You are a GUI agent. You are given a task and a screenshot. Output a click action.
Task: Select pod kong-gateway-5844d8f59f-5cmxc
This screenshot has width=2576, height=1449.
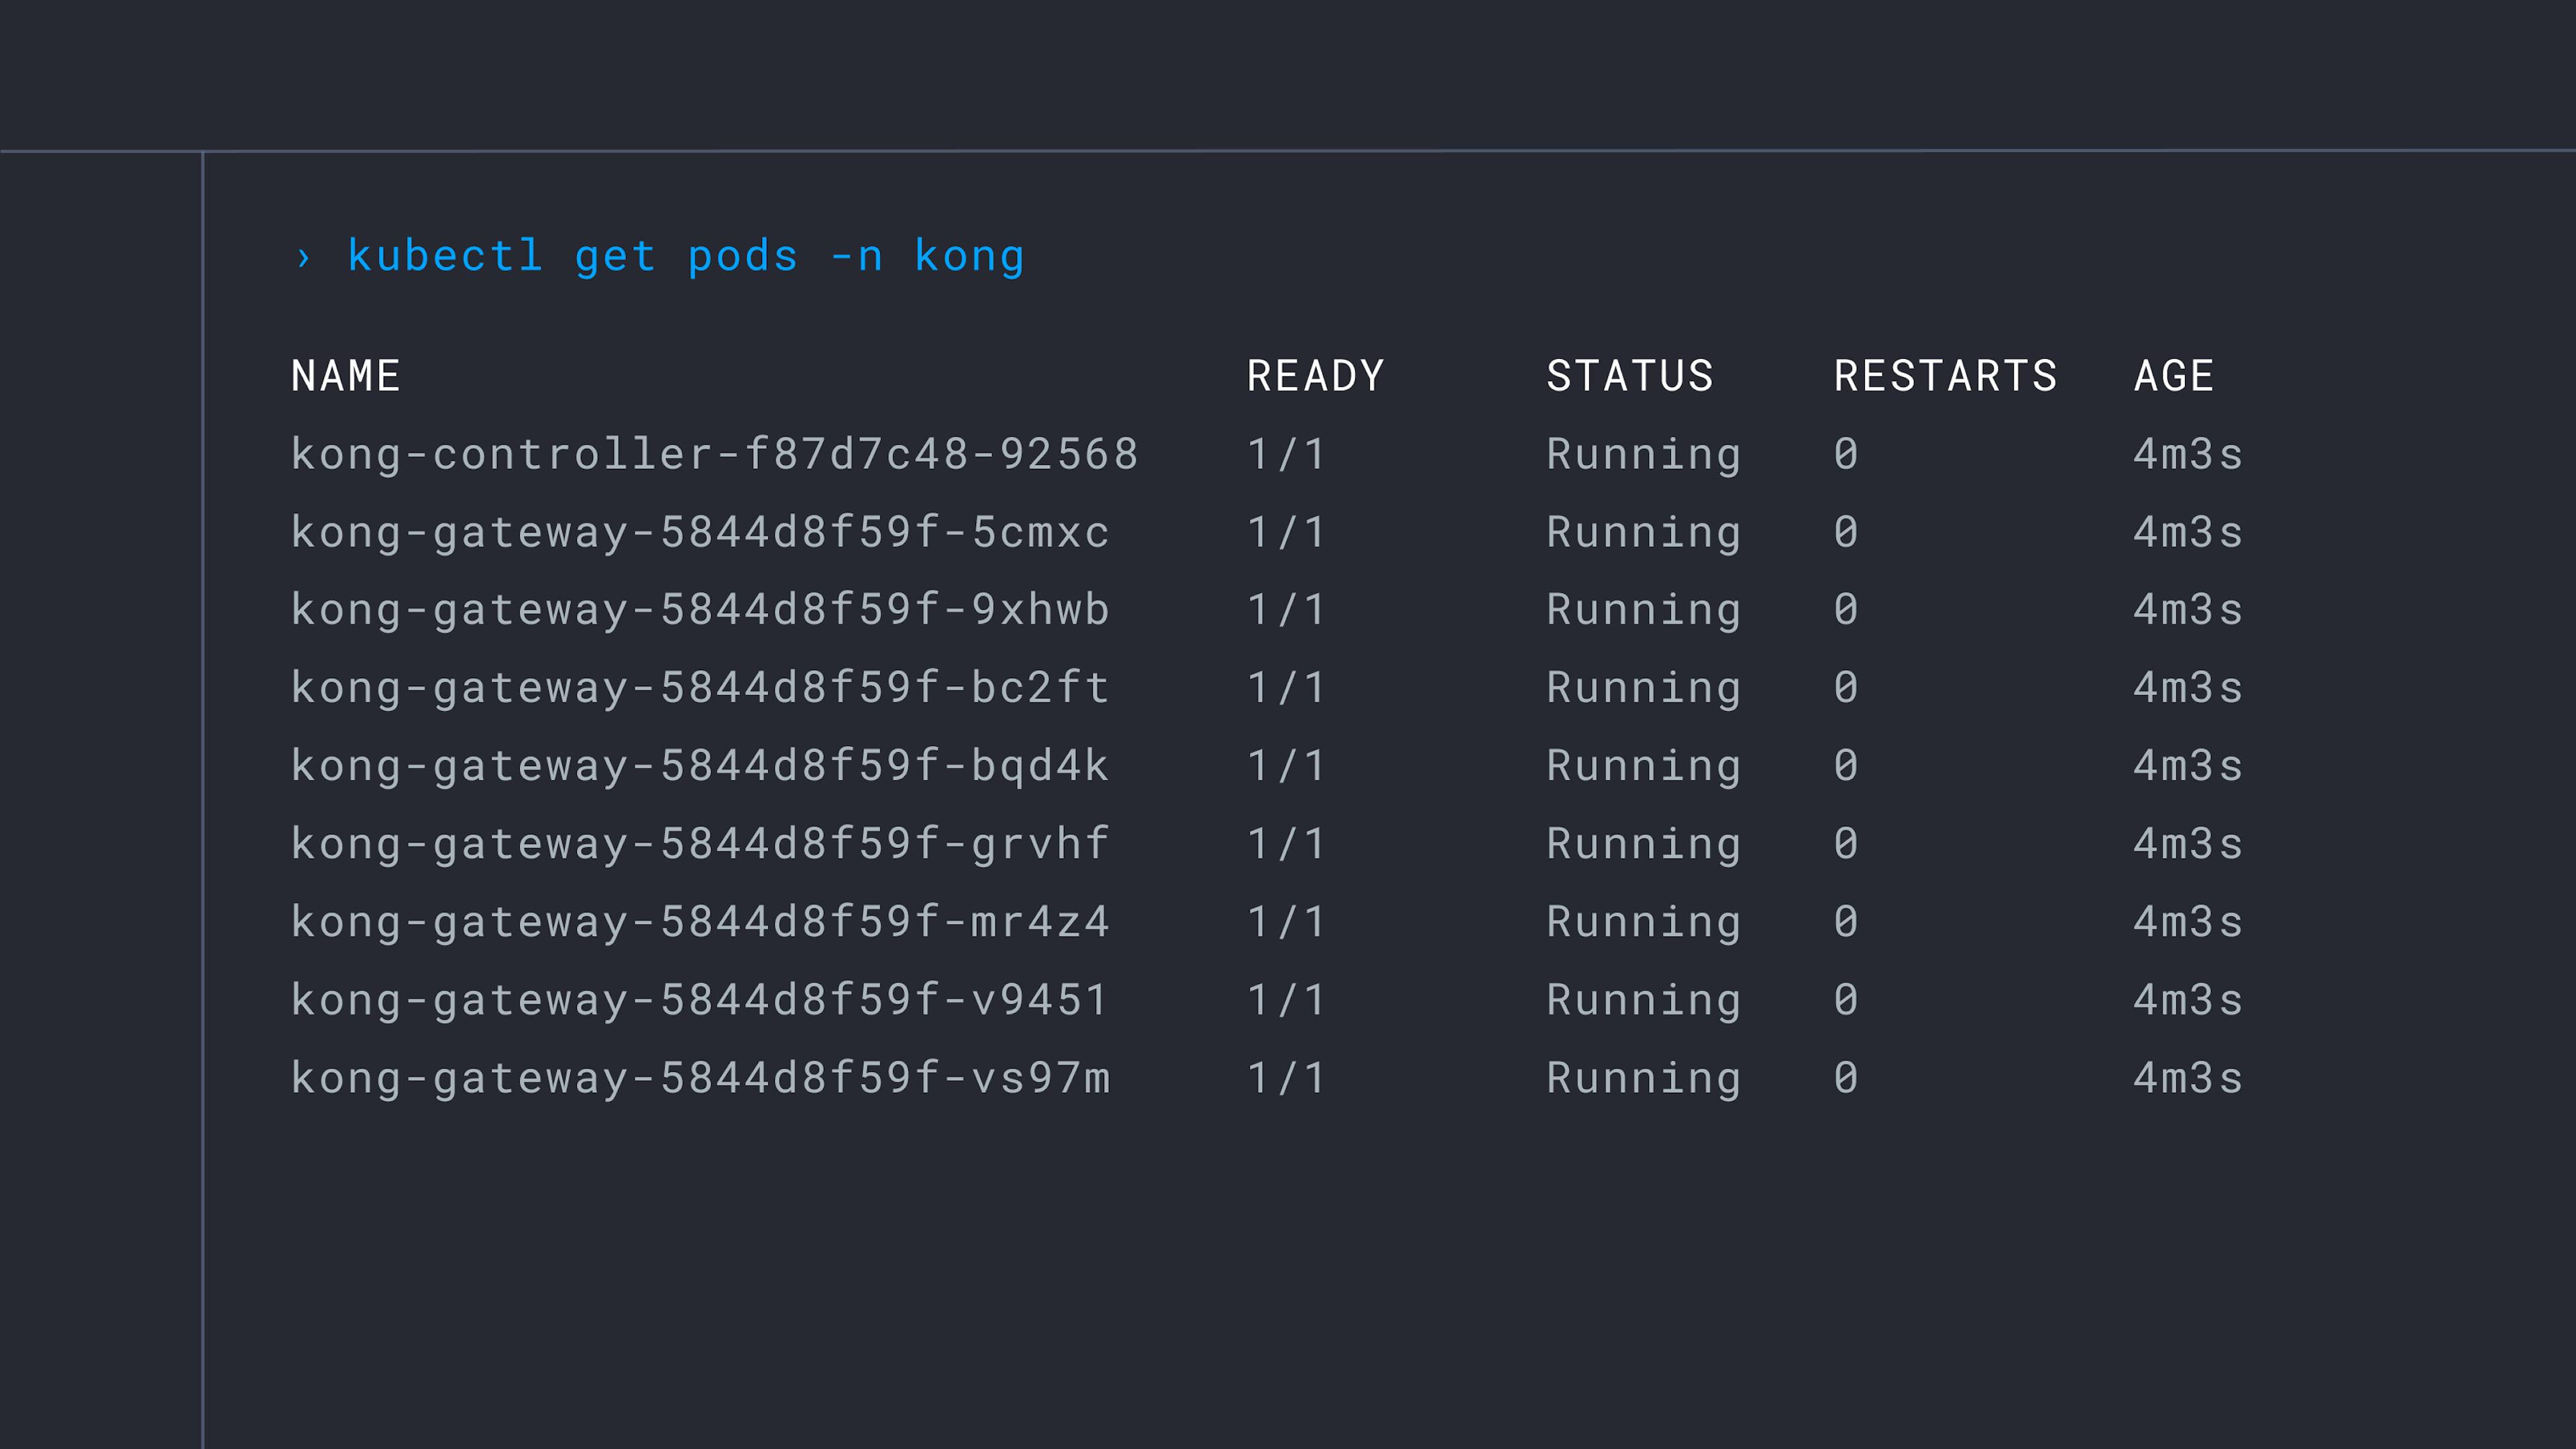pyautogui.click(x=700, y=532)
